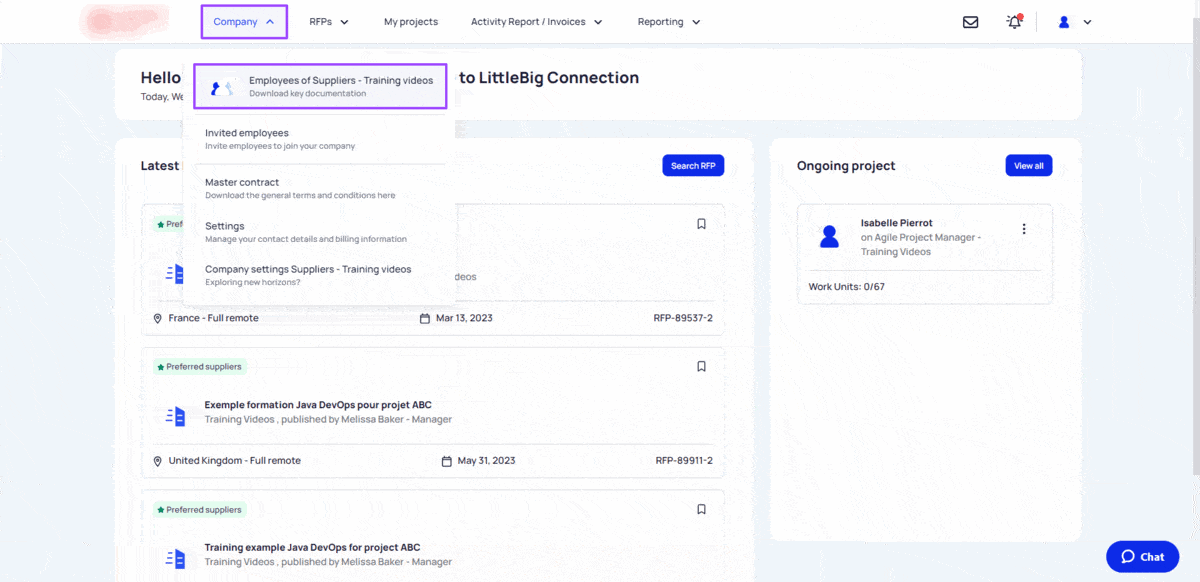Click calendar icon beside Mar 13, 2023

tap(425, 318)
